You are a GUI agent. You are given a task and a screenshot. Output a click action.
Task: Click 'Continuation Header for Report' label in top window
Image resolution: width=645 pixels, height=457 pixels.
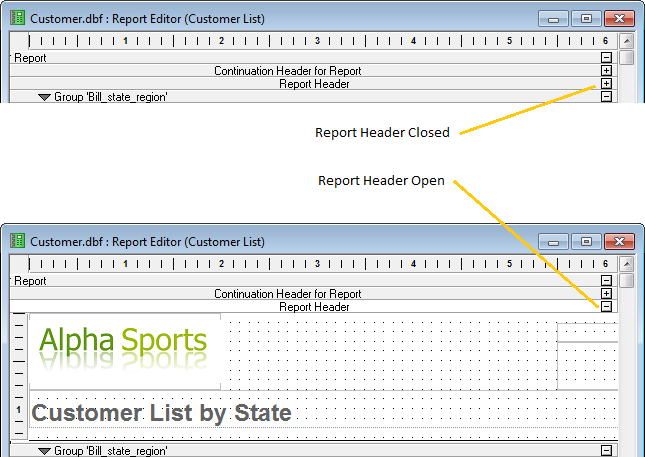[x=288, y=71]
